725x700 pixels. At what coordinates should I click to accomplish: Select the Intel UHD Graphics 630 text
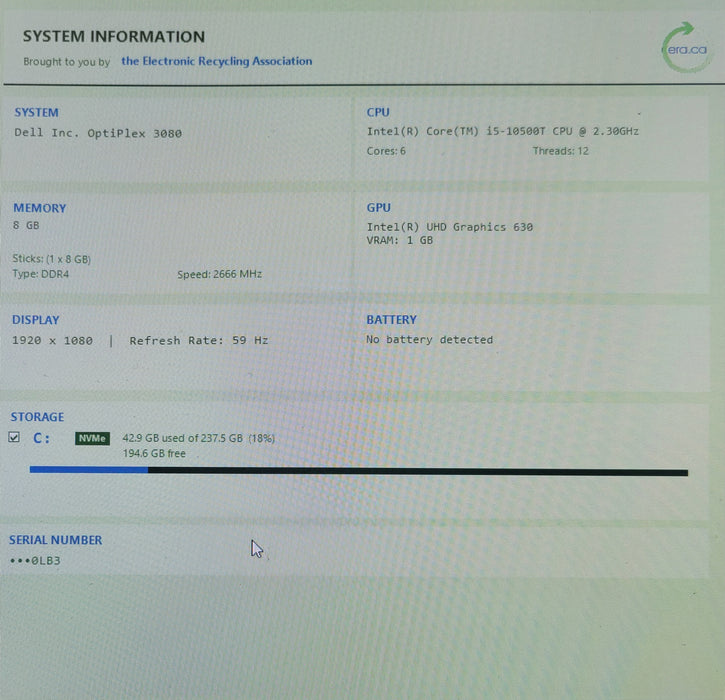pyautogui.click(x=449, y=227)
